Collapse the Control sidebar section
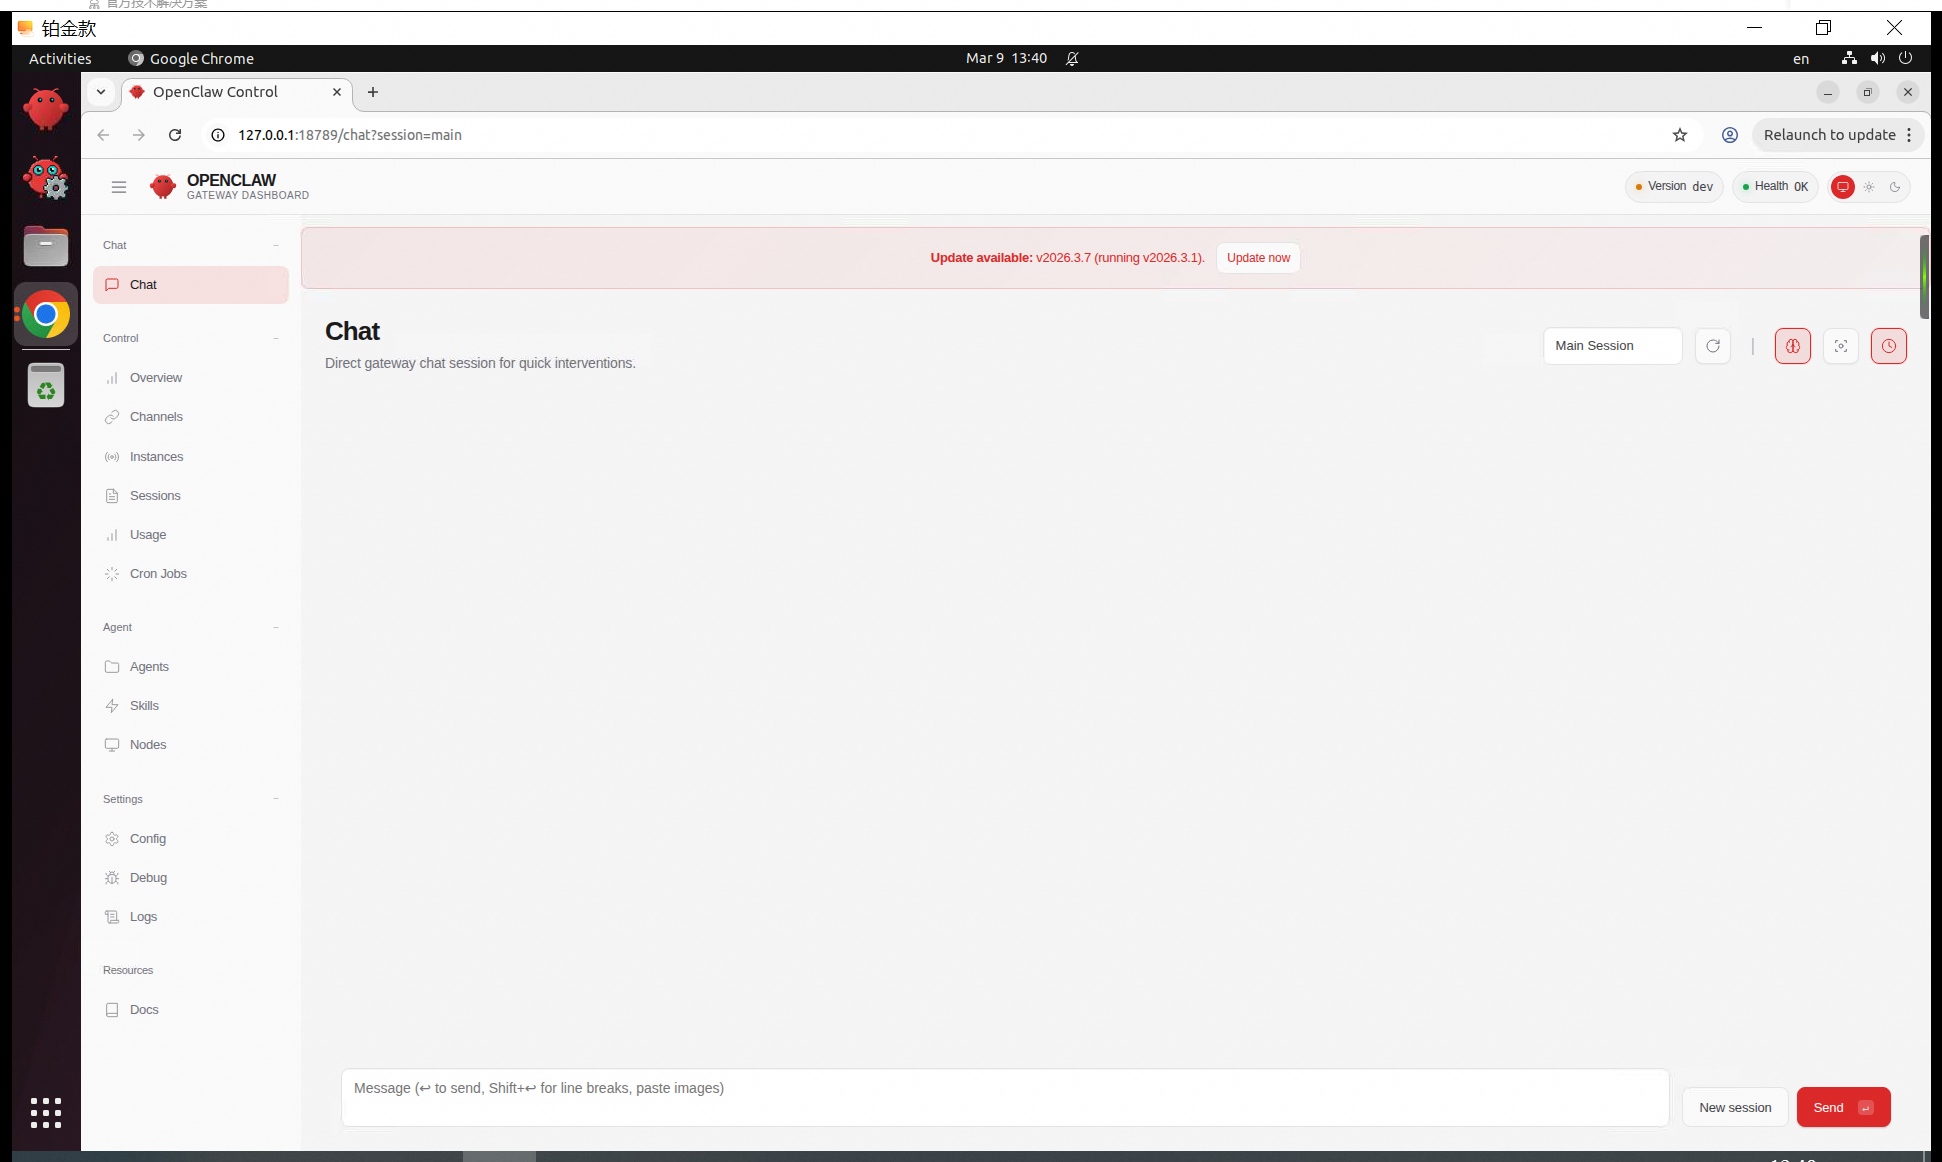 pyautogui.click(x=276, y=338)
